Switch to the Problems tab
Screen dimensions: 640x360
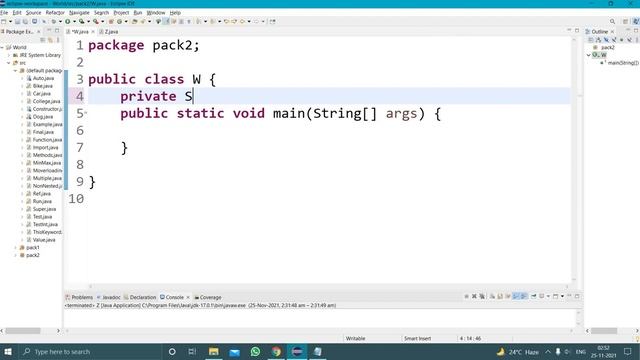(79, 297)
